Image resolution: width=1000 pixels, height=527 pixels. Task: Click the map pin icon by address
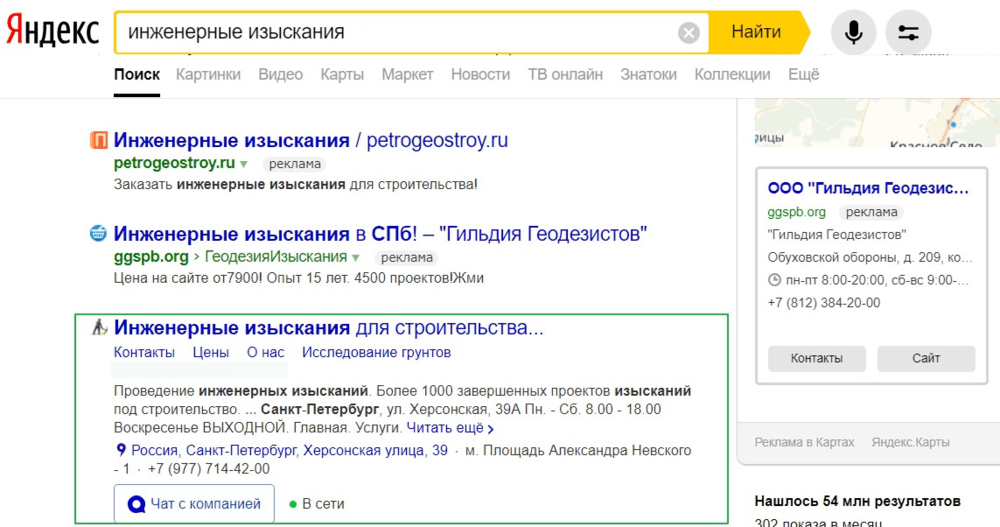click(x=121, y=450)
